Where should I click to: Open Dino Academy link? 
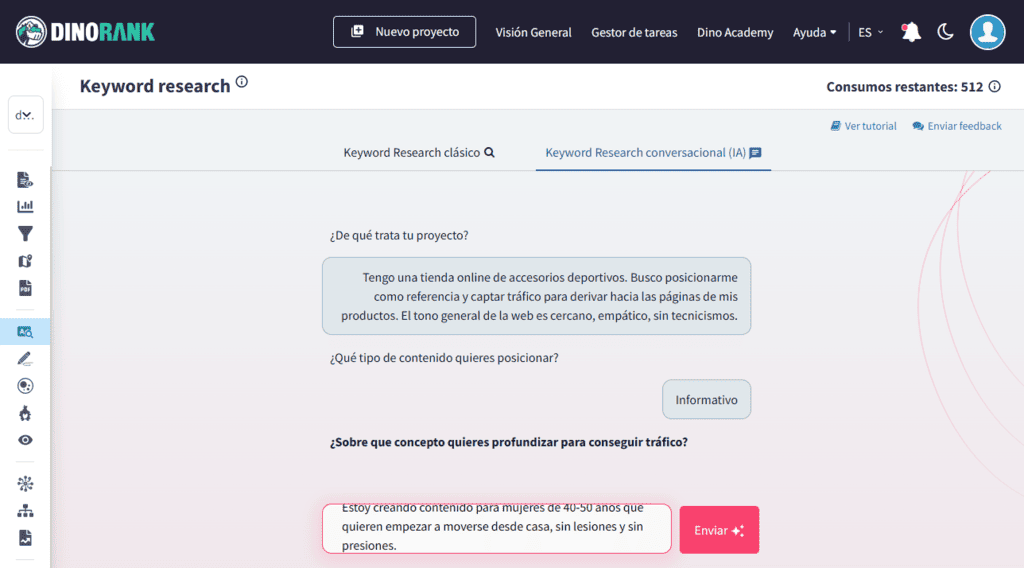point(735,33)
